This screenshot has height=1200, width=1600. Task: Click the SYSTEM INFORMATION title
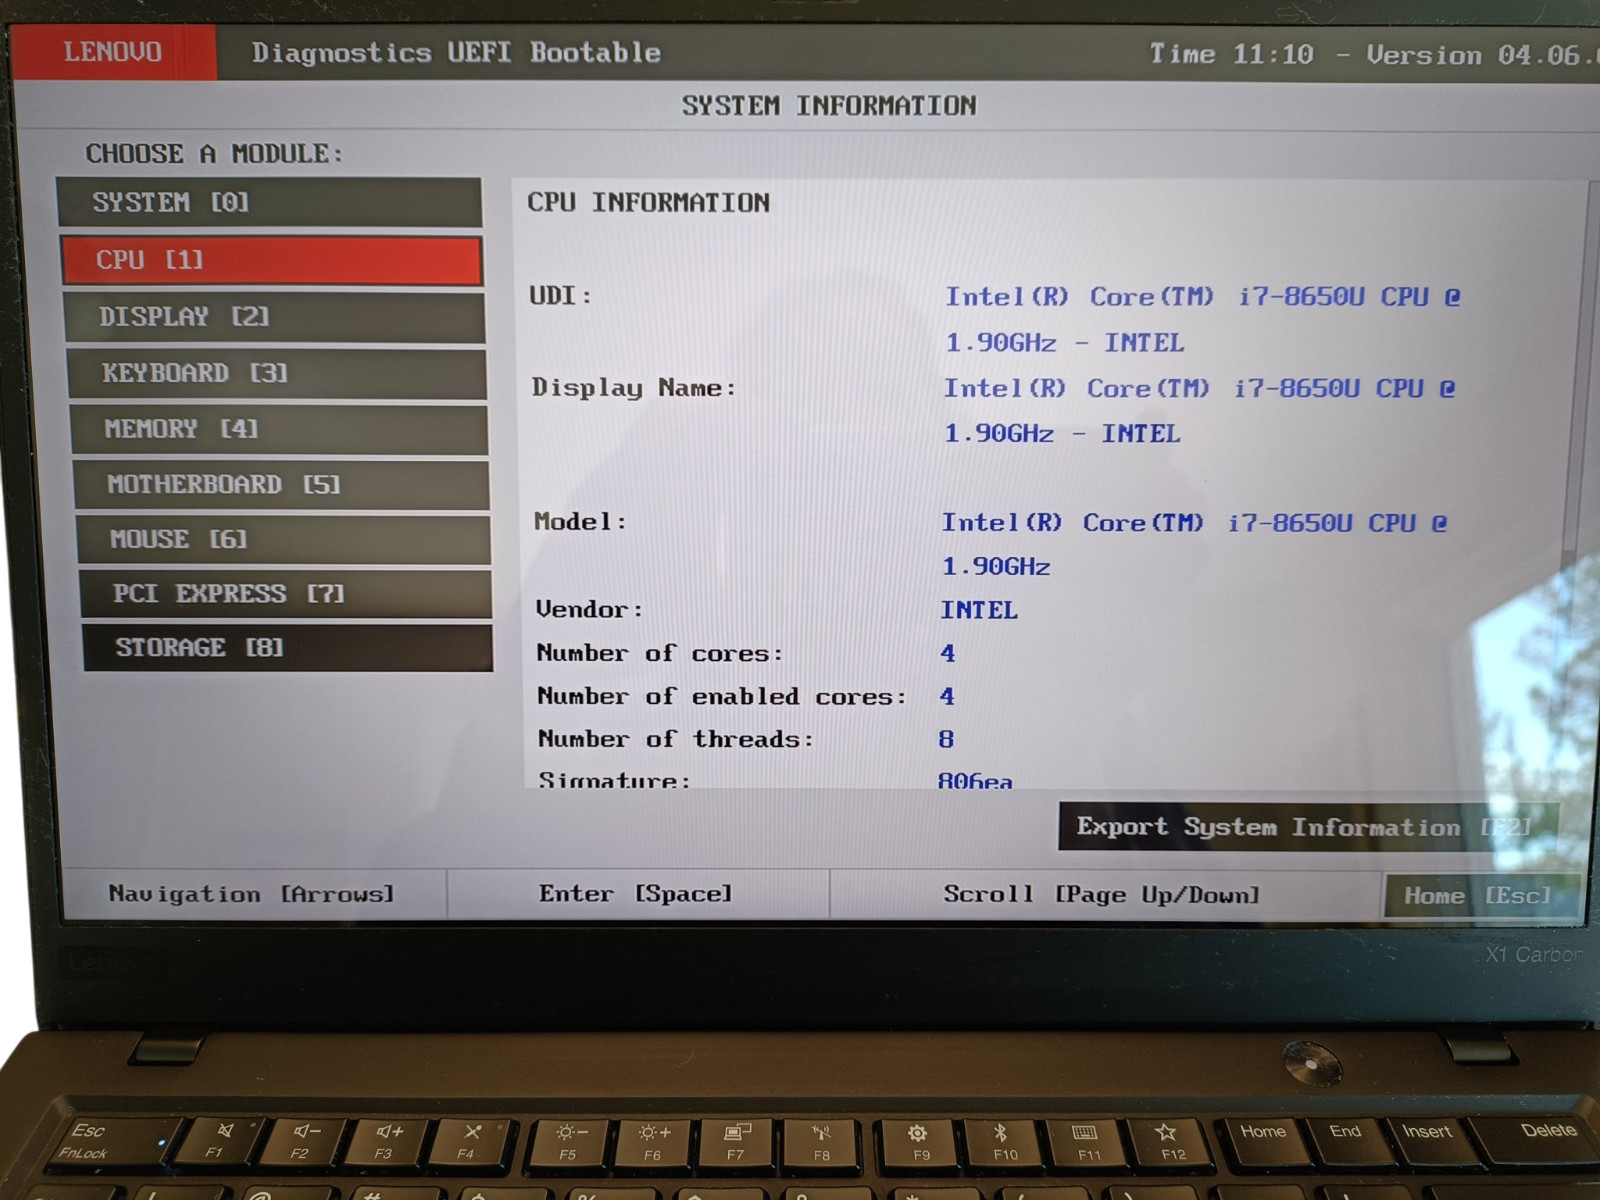[829, 106]
